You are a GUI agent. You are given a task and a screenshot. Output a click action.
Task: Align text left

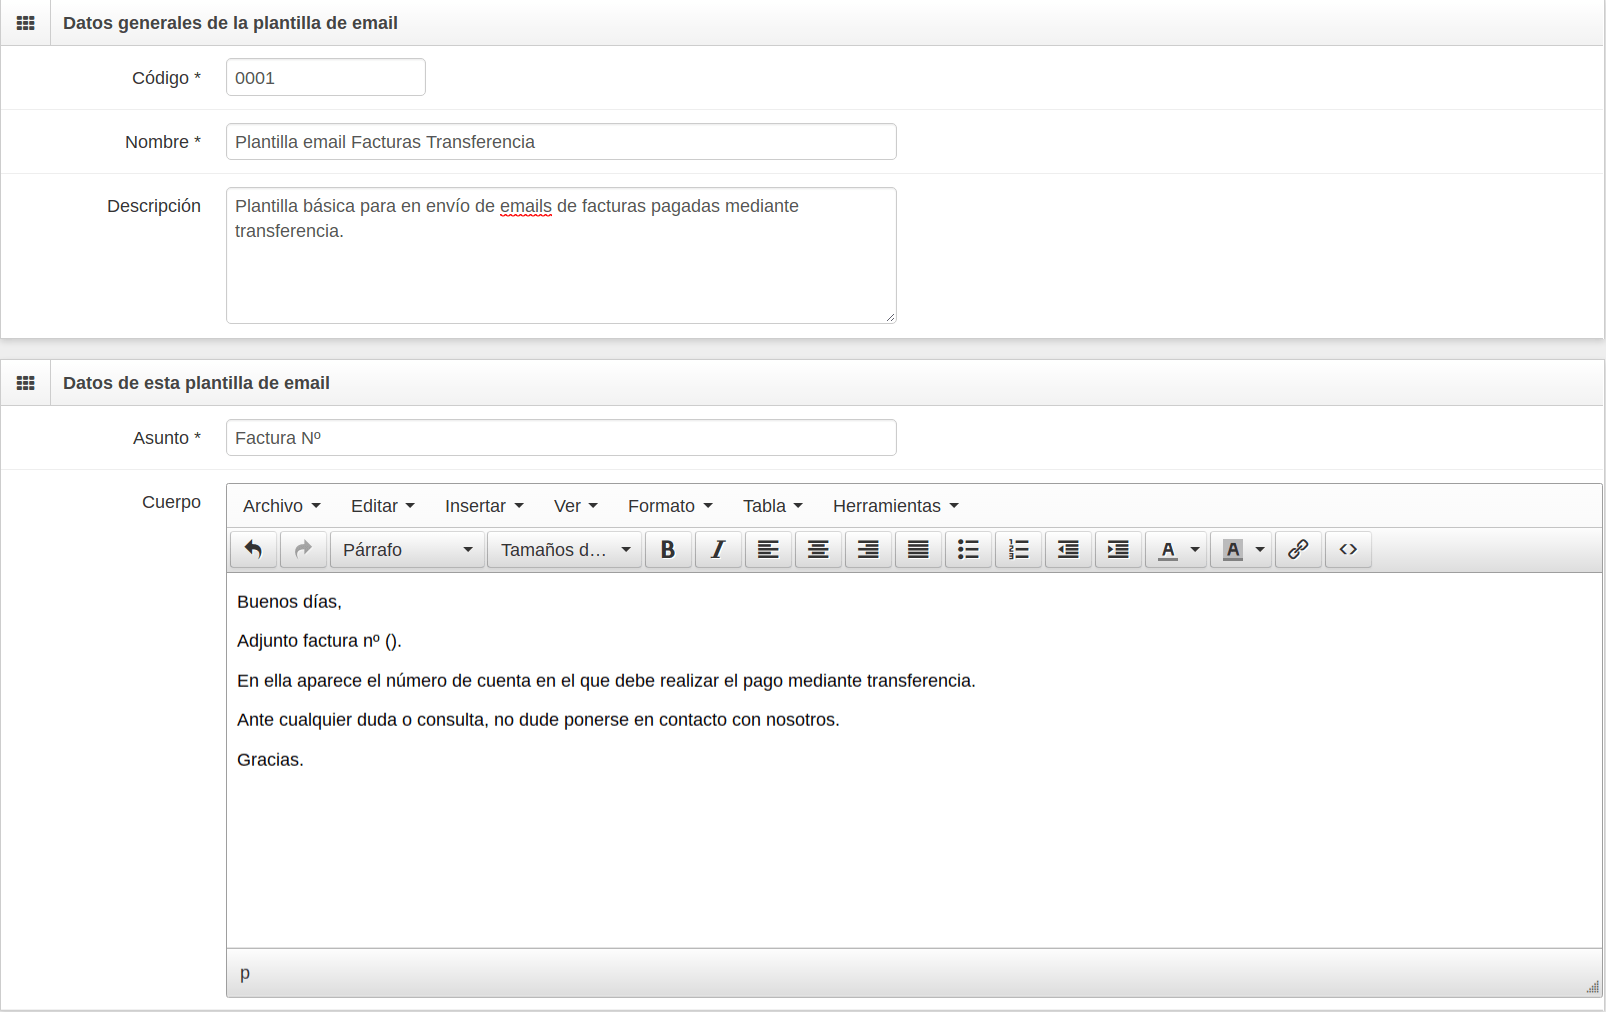click(768, 549)
